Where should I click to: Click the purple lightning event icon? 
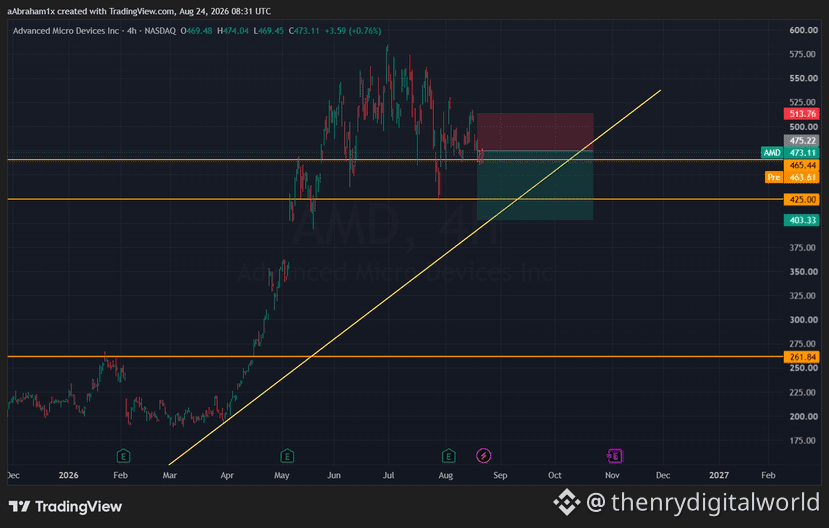pos(483,456)
